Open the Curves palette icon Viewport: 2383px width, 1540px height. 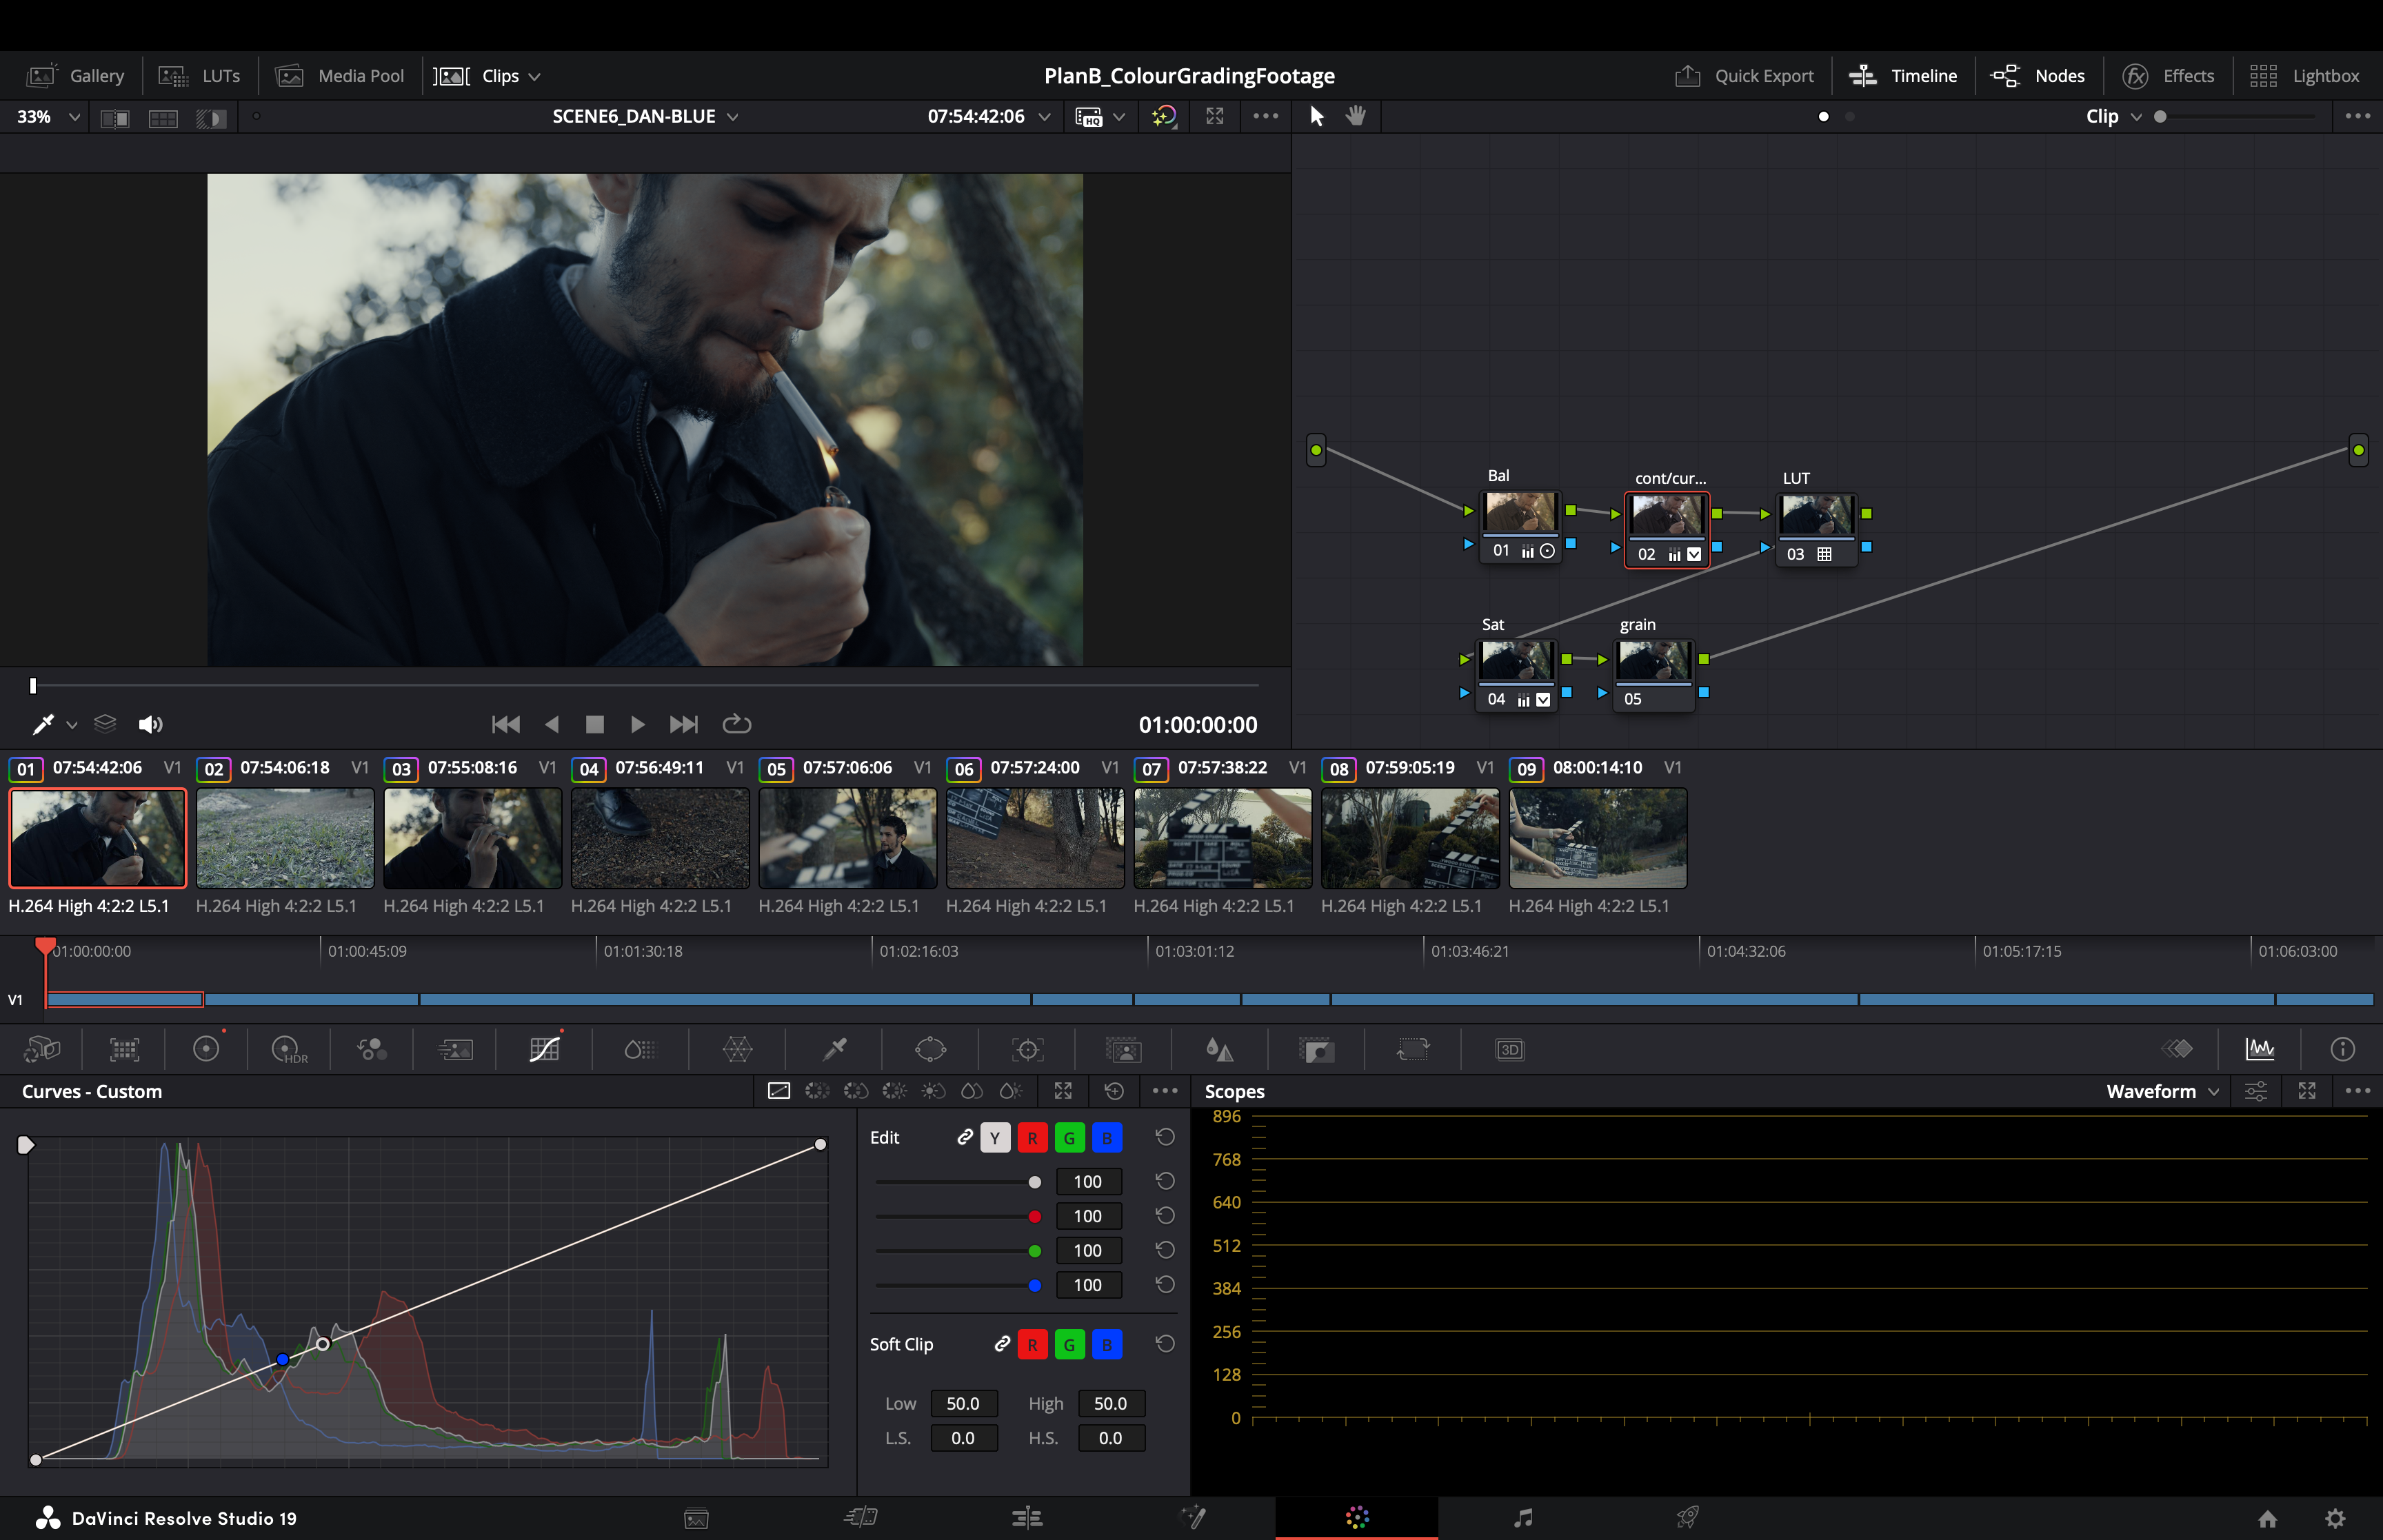tap(545, 1049)
